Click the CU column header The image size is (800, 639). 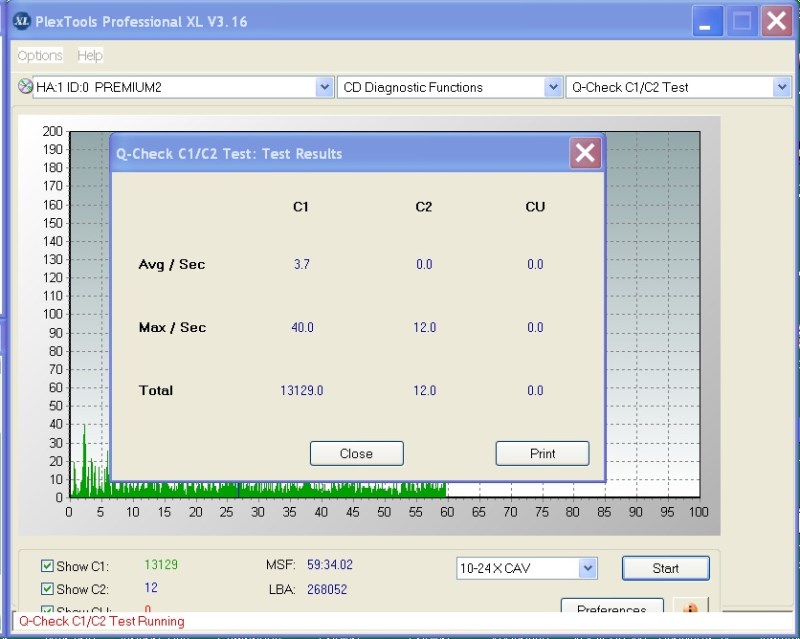pos(535,207)
